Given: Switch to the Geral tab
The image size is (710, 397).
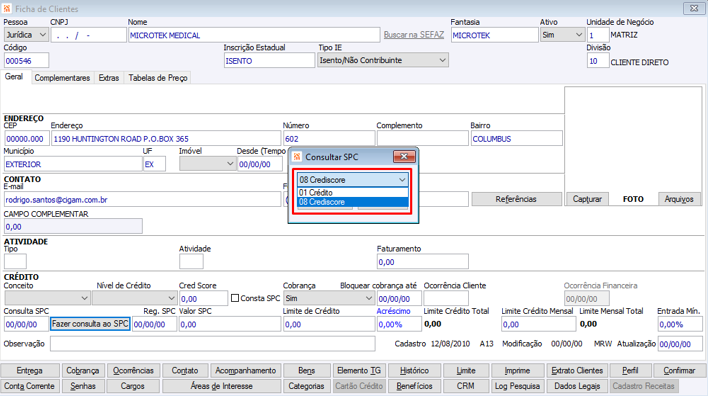Looking at the screenshot, I should (x=14, y=77).
